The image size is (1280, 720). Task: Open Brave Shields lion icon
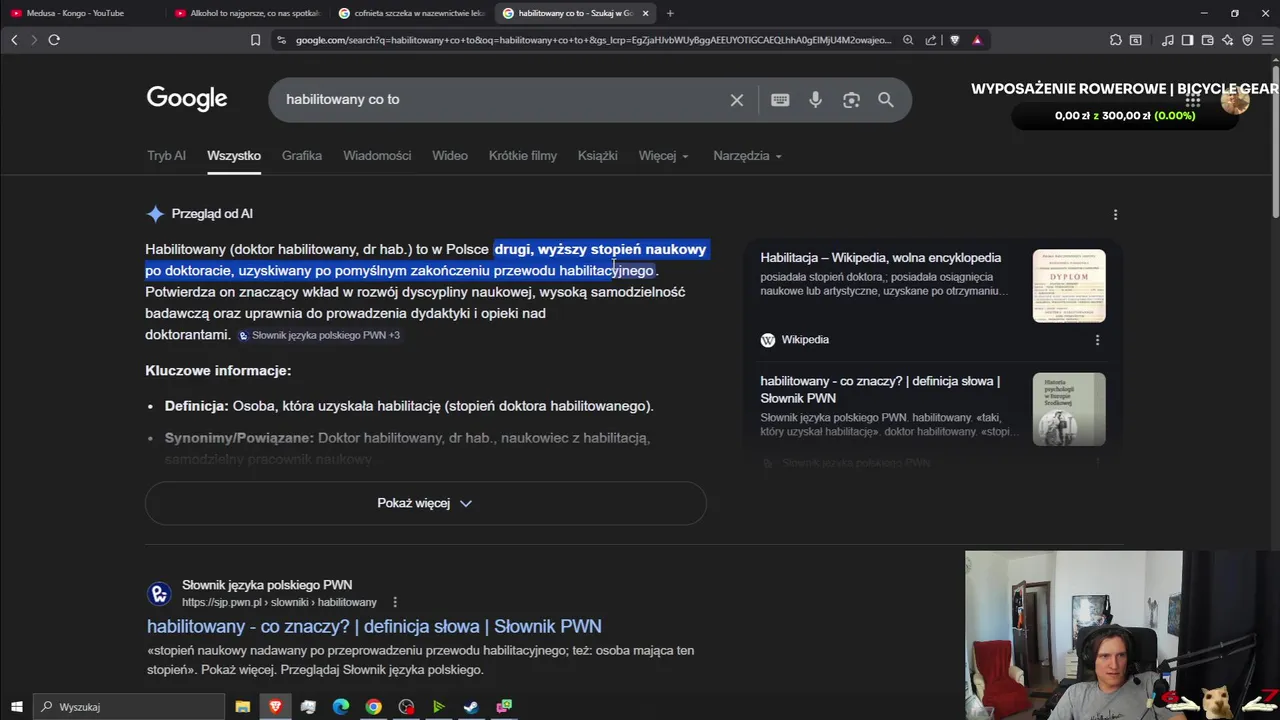click(954, 40)
